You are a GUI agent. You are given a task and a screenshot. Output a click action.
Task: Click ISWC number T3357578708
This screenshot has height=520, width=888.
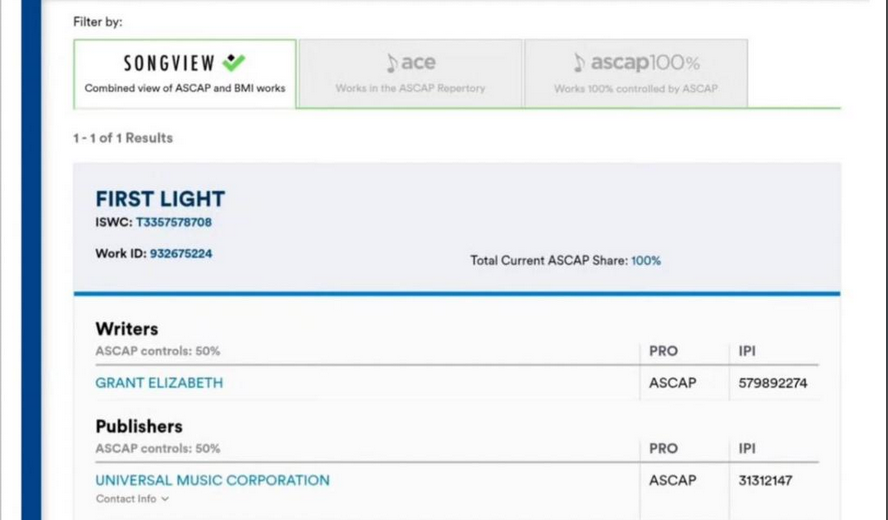point(174,222)
